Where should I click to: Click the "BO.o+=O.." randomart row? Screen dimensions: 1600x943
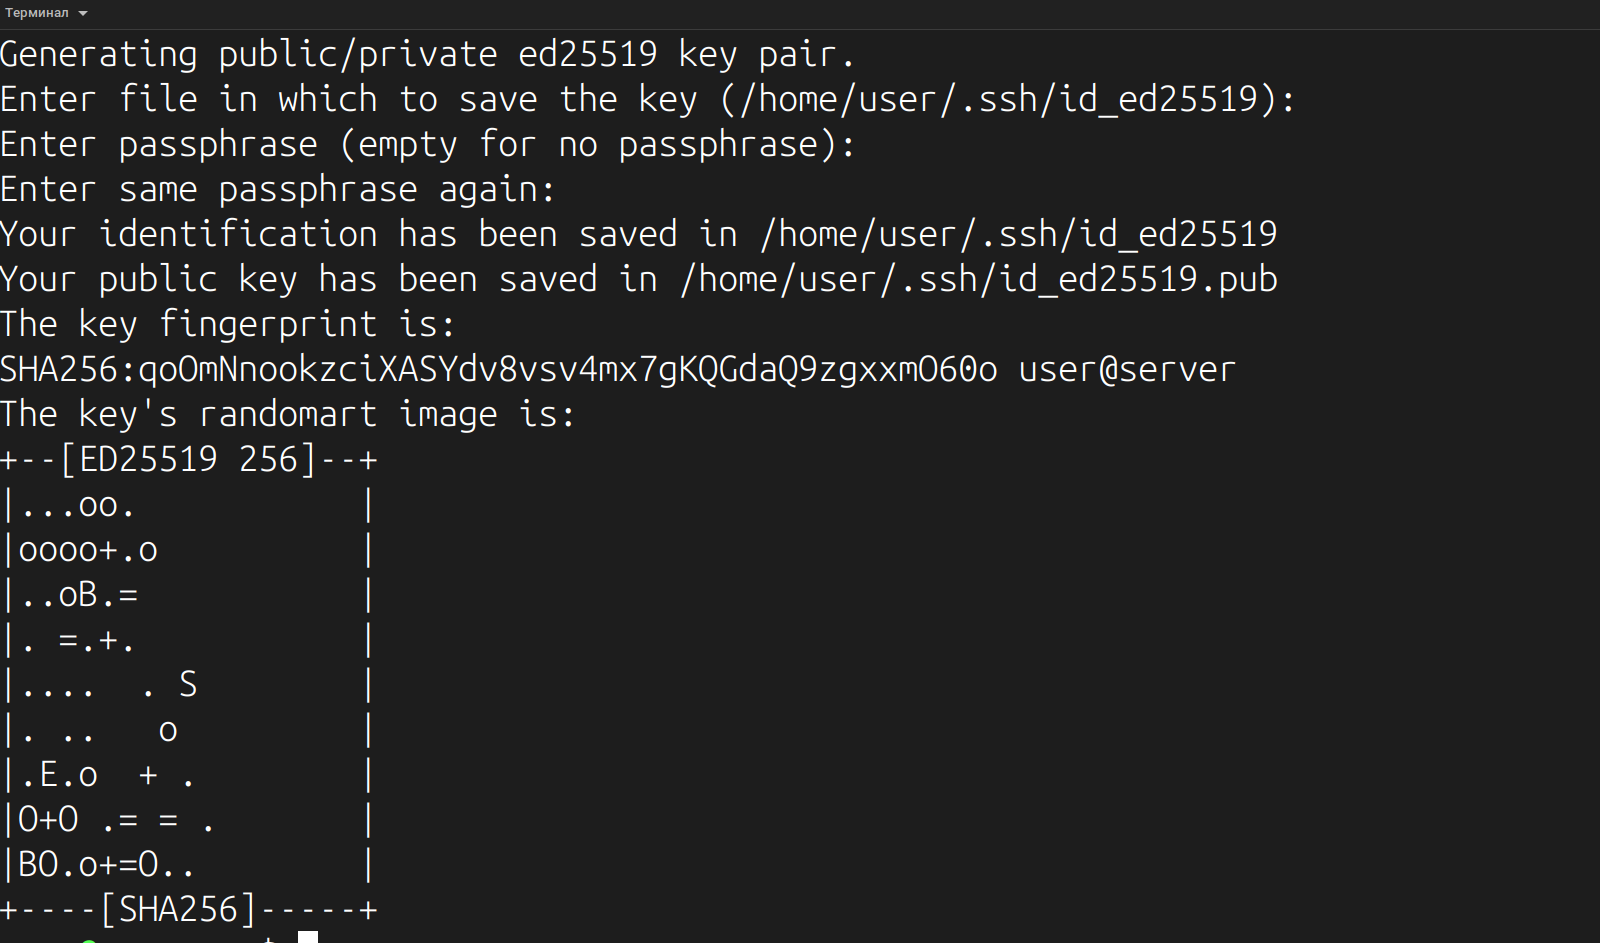[106, 865]
